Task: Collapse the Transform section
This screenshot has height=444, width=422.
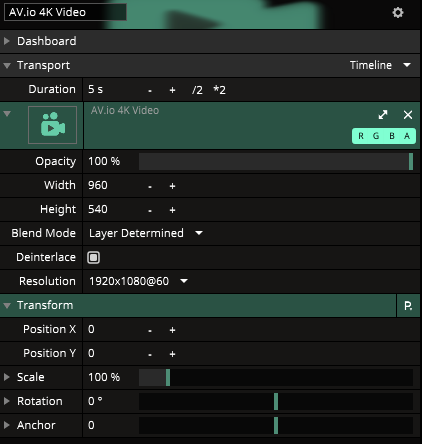Action: click(7, 305)
